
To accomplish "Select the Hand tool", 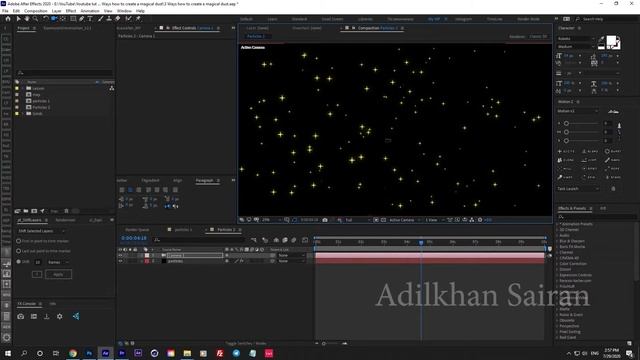I will coord(27,19).
